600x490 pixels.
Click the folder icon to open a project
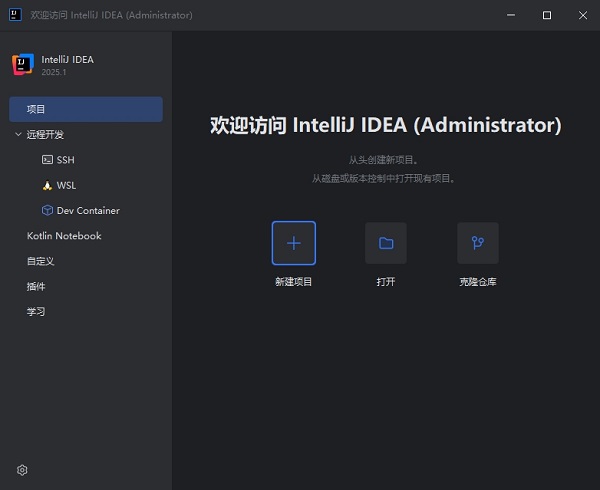tap(385, 243)
